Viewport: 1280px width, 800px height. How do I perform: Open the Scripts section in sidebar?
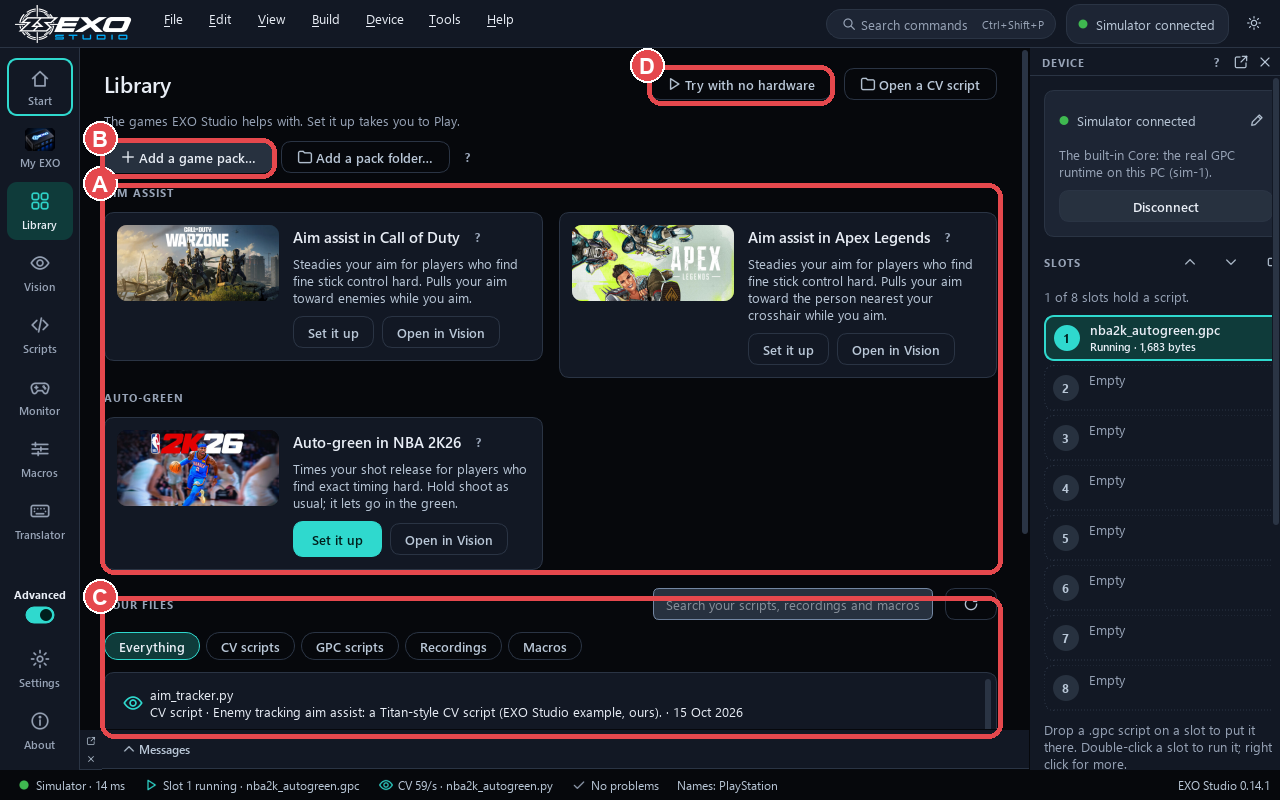(40, 335)
